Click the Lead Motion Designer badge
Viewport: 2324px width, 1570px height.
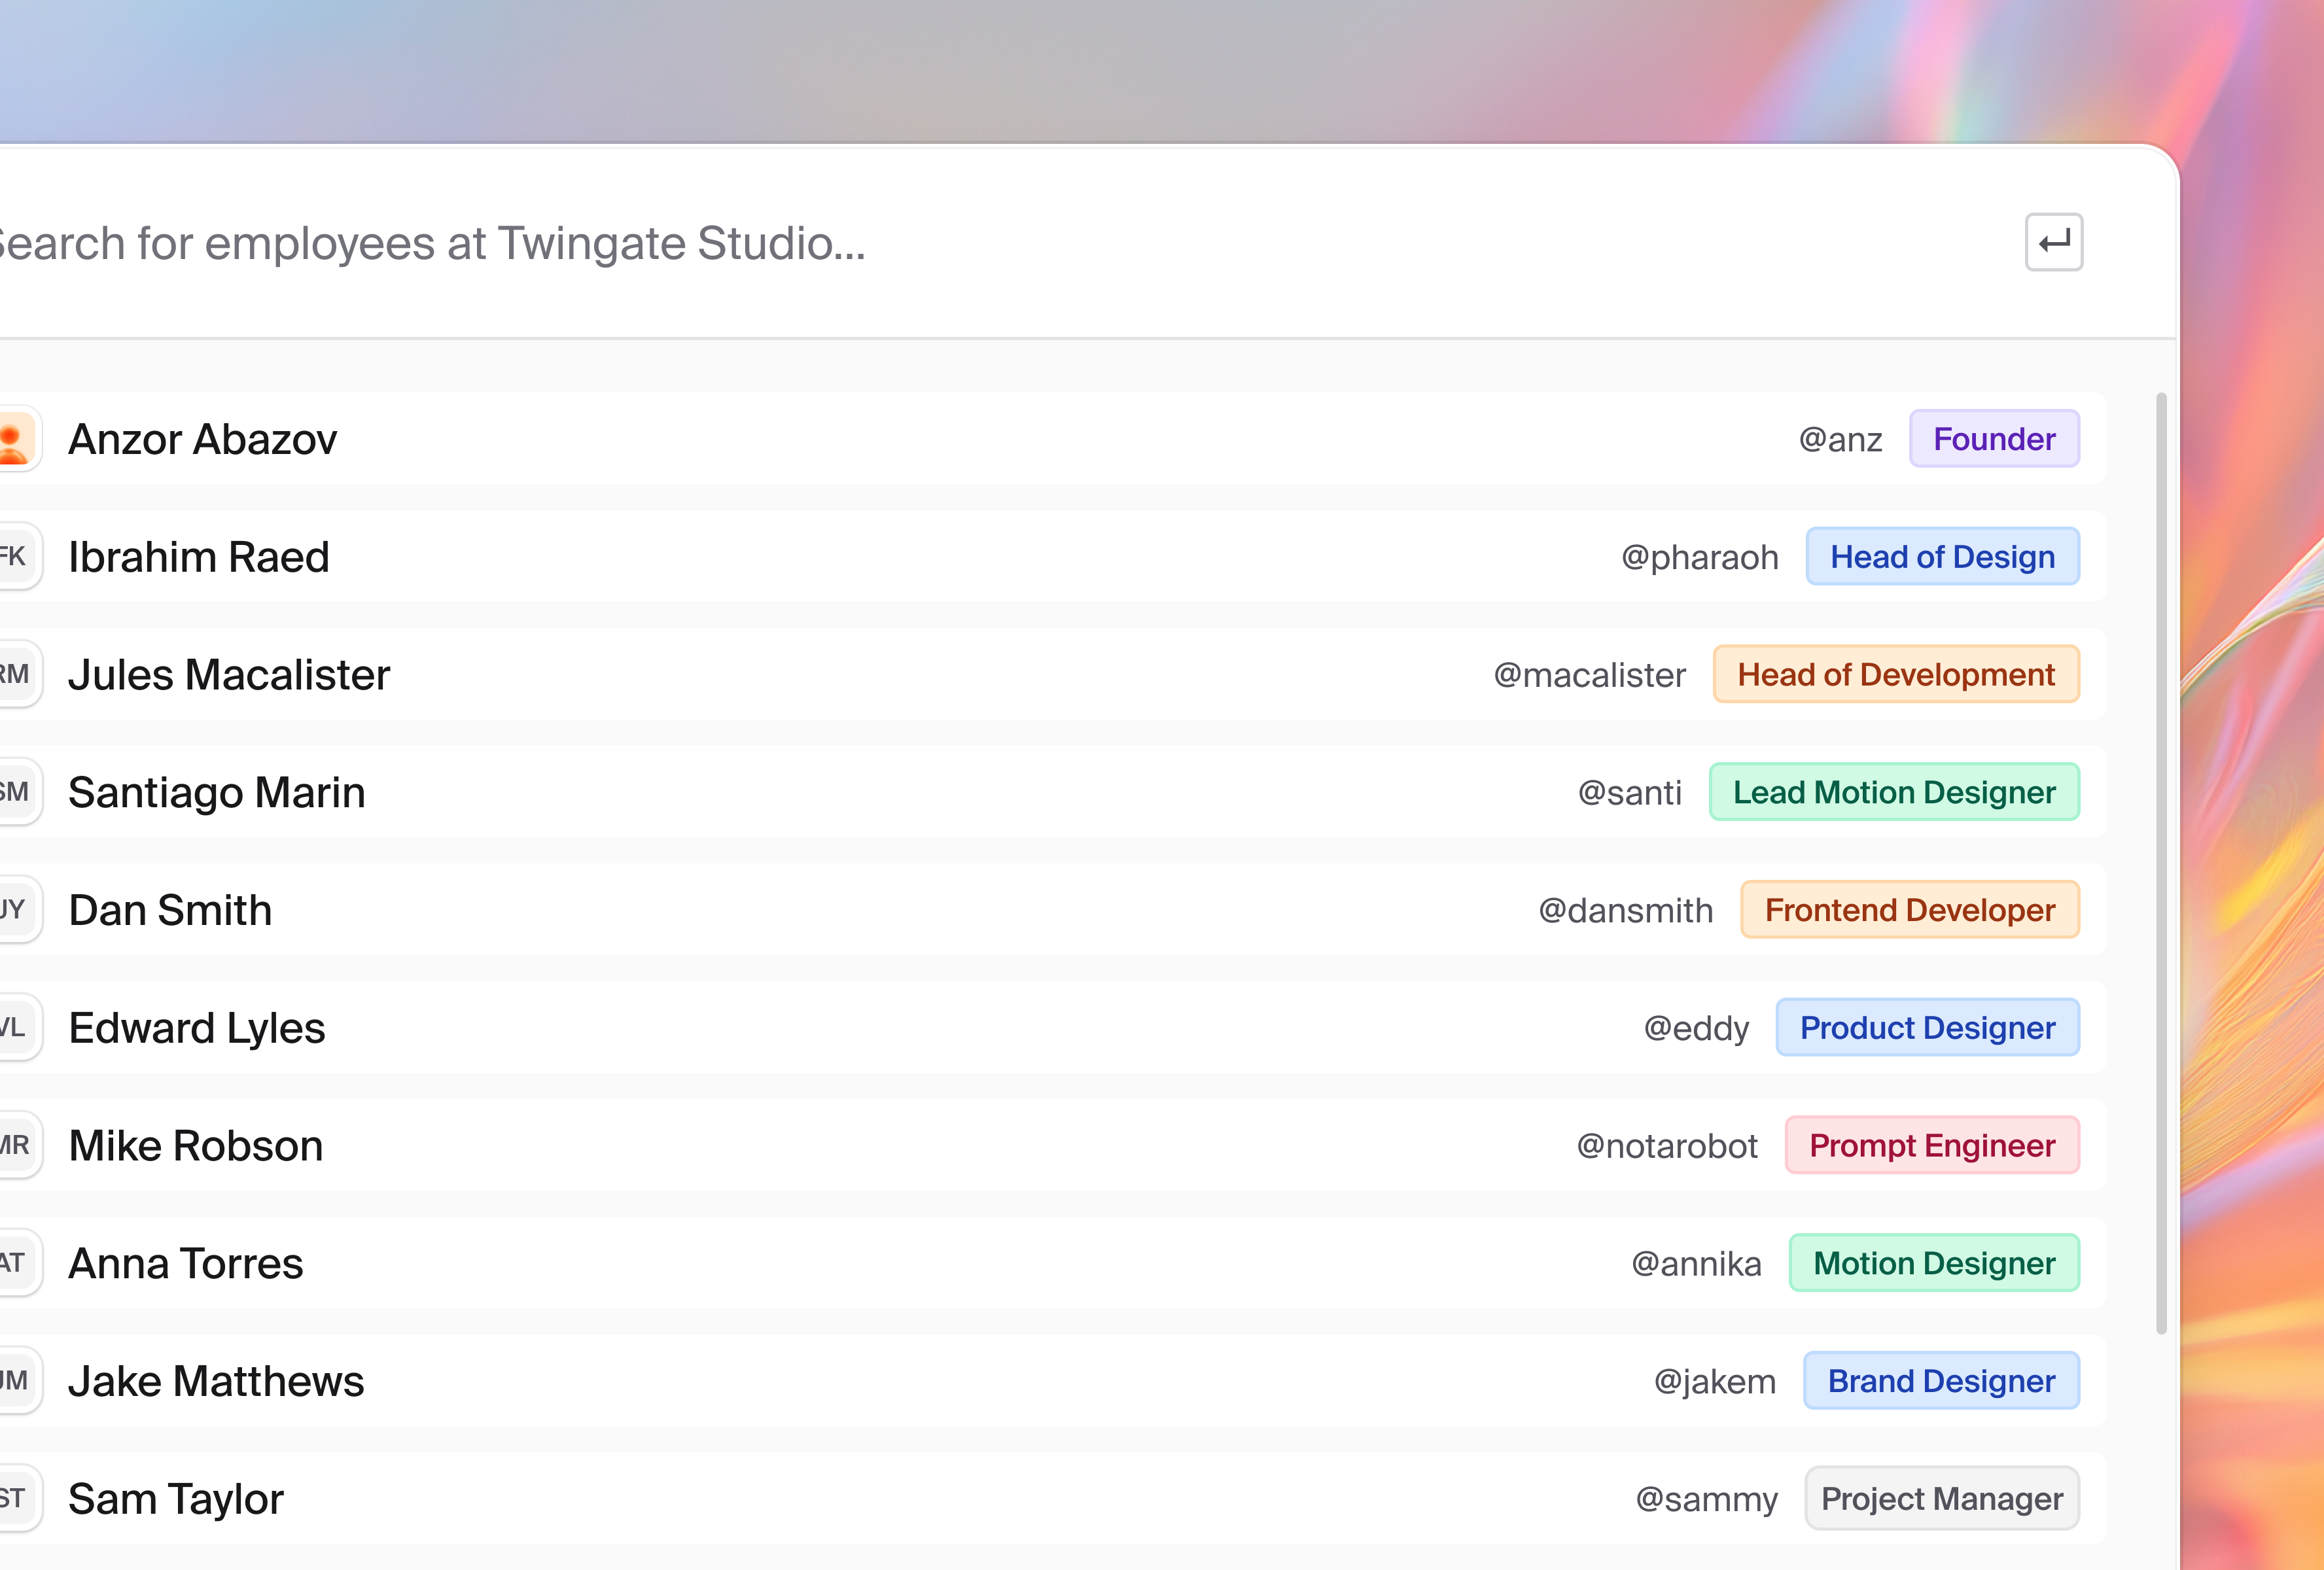(x=1894, y=792)
